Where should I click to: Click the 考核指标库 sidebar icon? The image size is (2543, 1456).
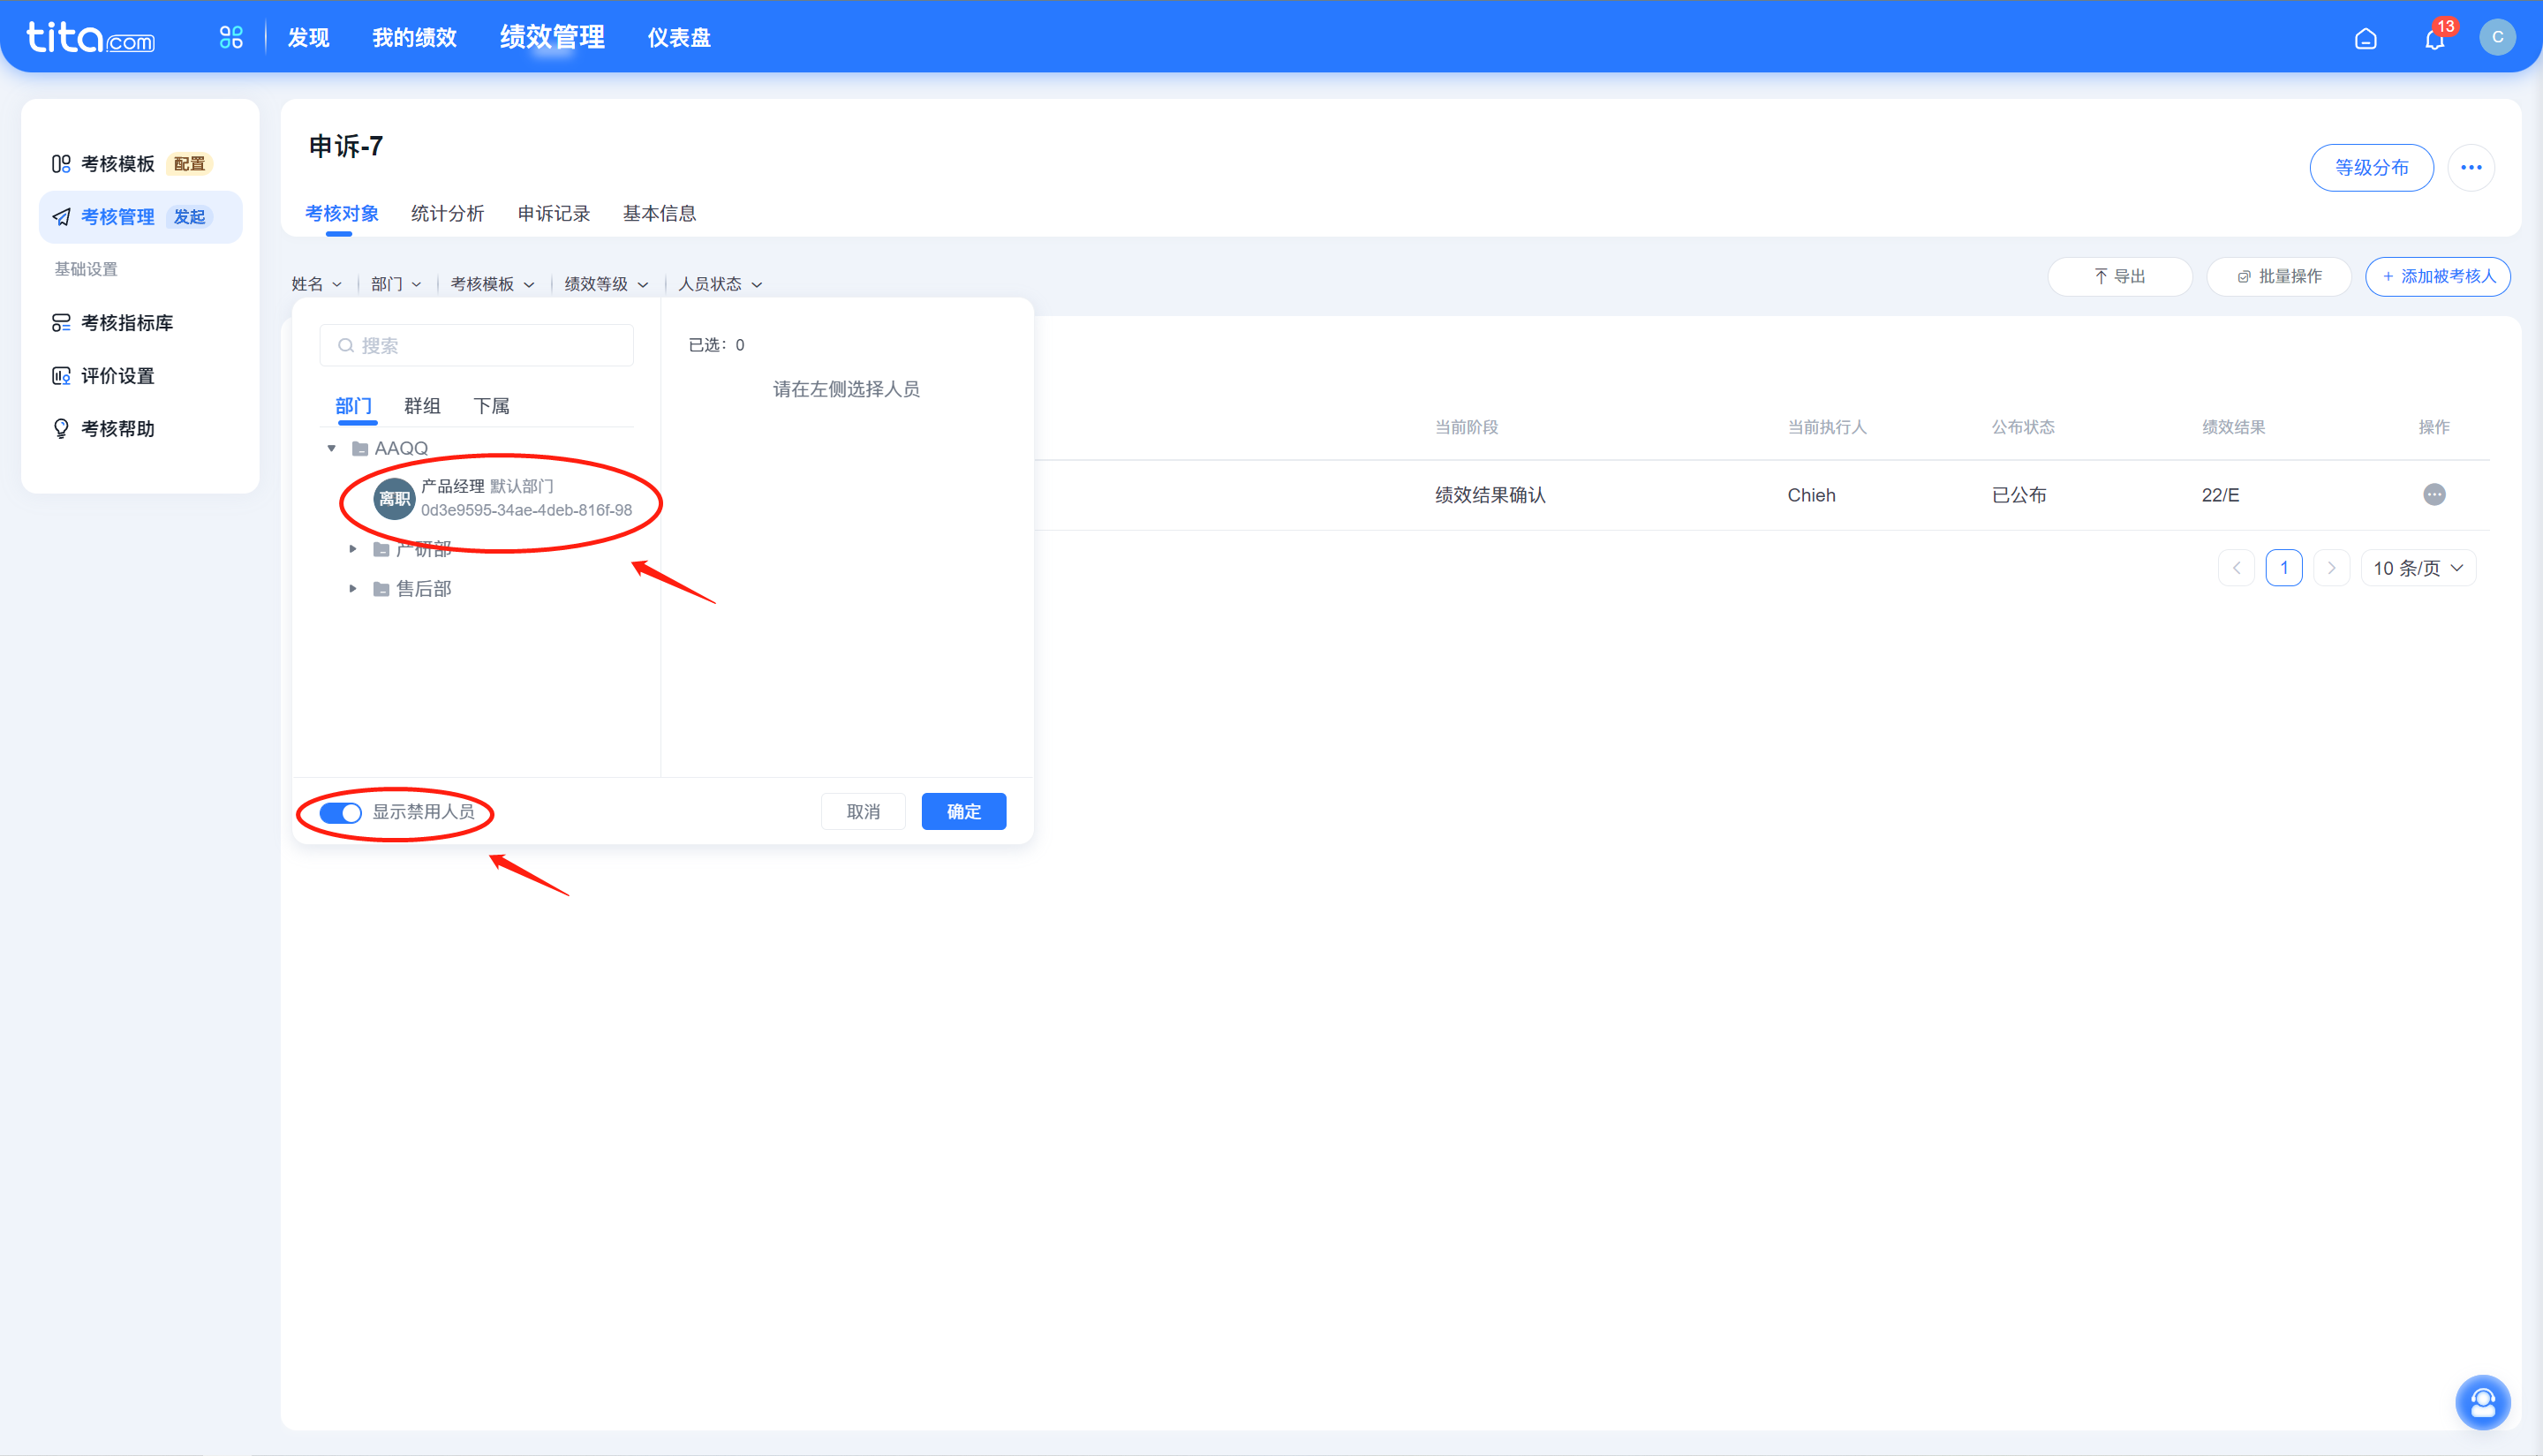[x=61, y=323]
